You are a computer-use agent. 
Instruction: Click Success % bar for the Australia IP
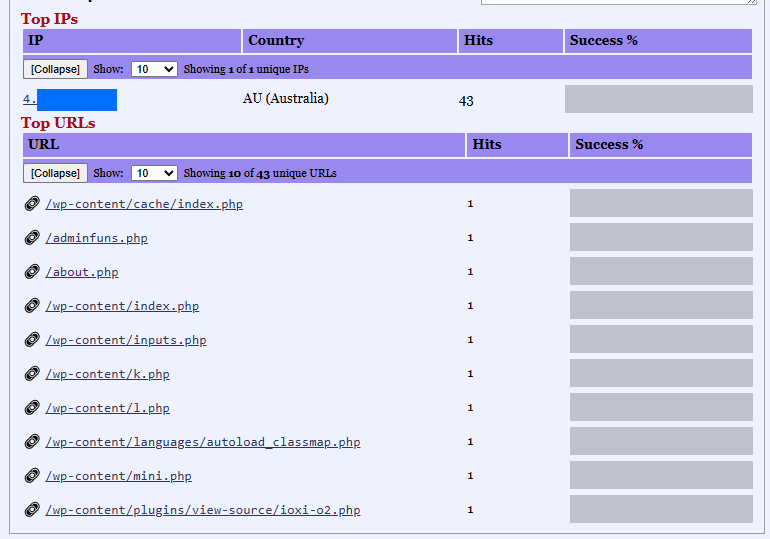pyautogui.click(x=658, y=99)
